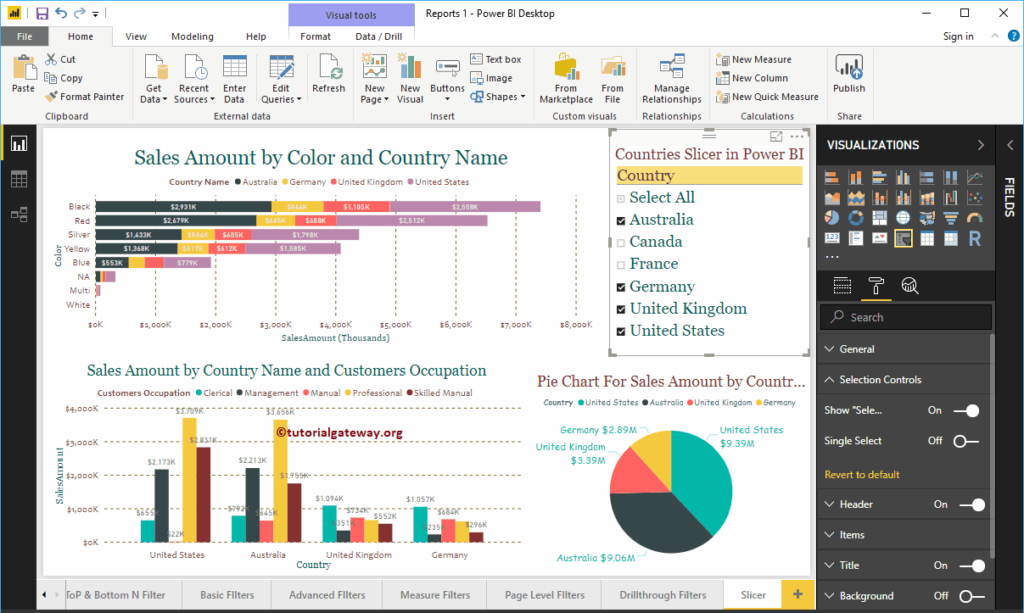Tick the Select All checkbox

[621, 198]
